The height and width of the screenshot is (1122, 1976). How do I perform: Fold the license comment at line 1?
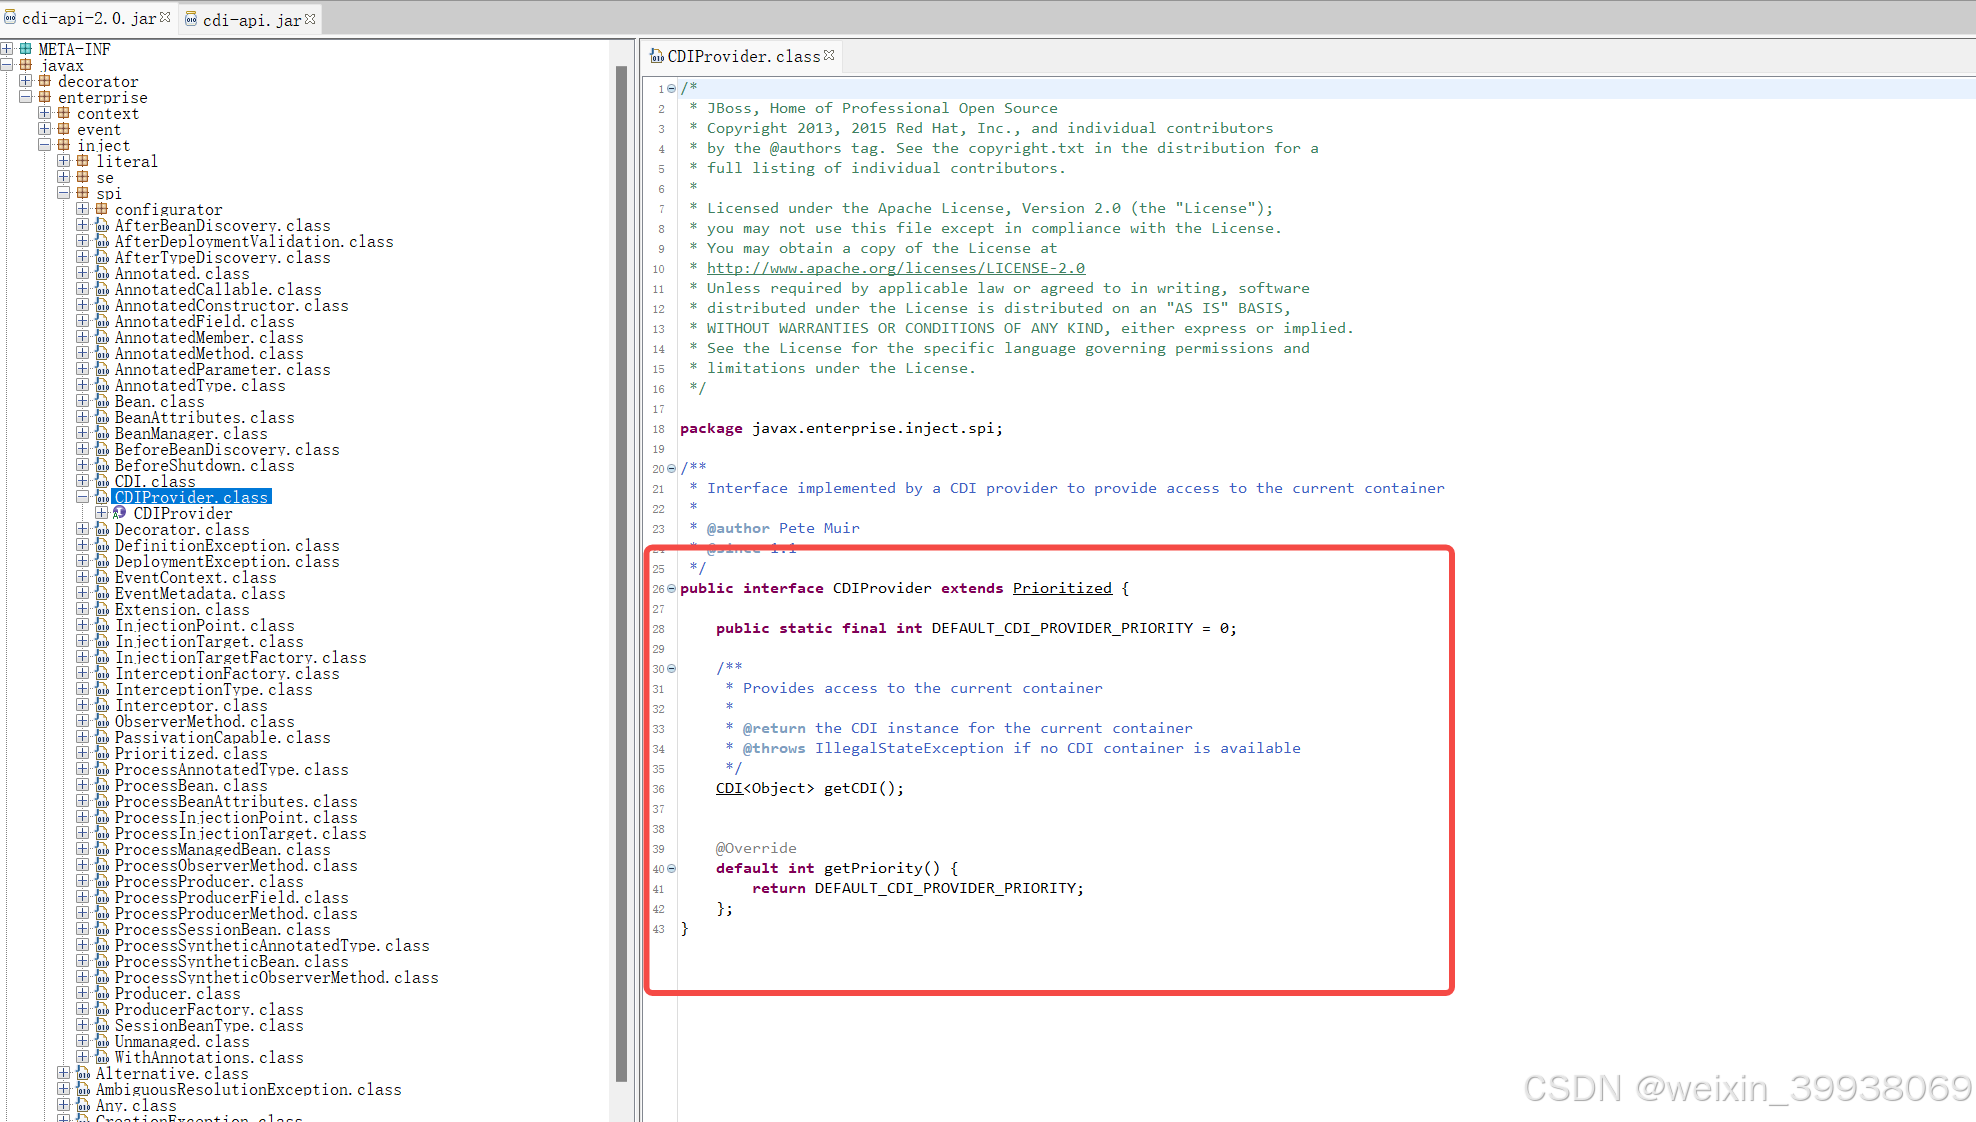[x=671, y=89]
